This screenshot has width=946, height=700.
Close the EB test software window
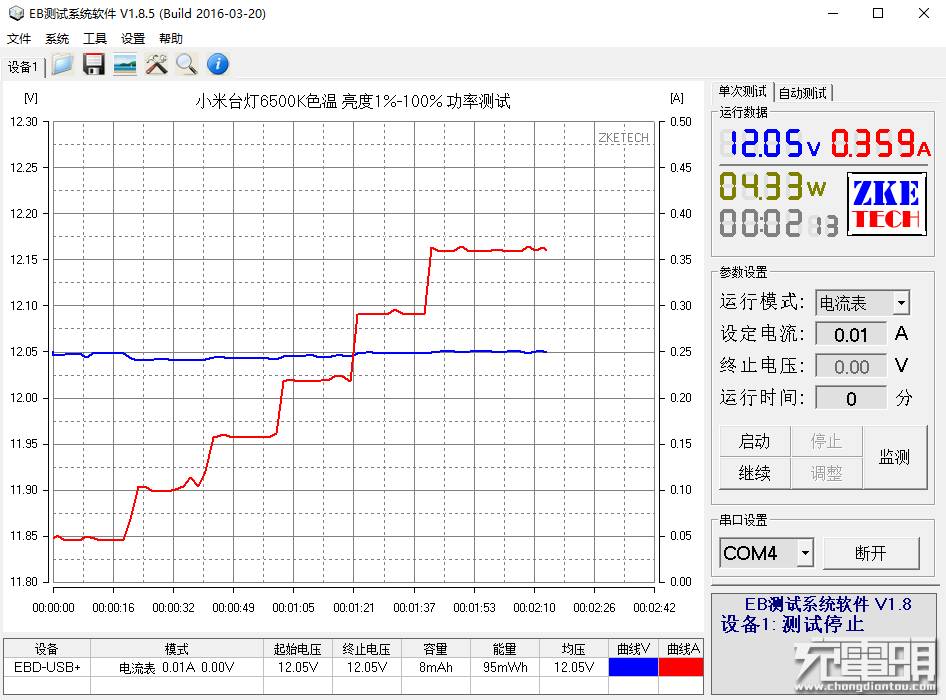click(924, 13)
